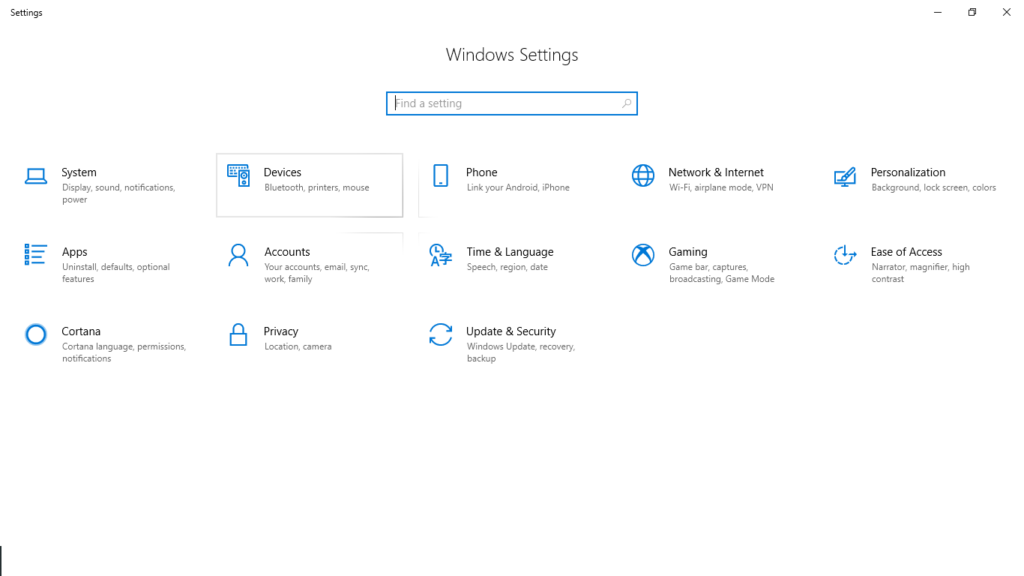1024x576 pixels.
Task: Click the Accounts person icon
Action: pos(238,255)
